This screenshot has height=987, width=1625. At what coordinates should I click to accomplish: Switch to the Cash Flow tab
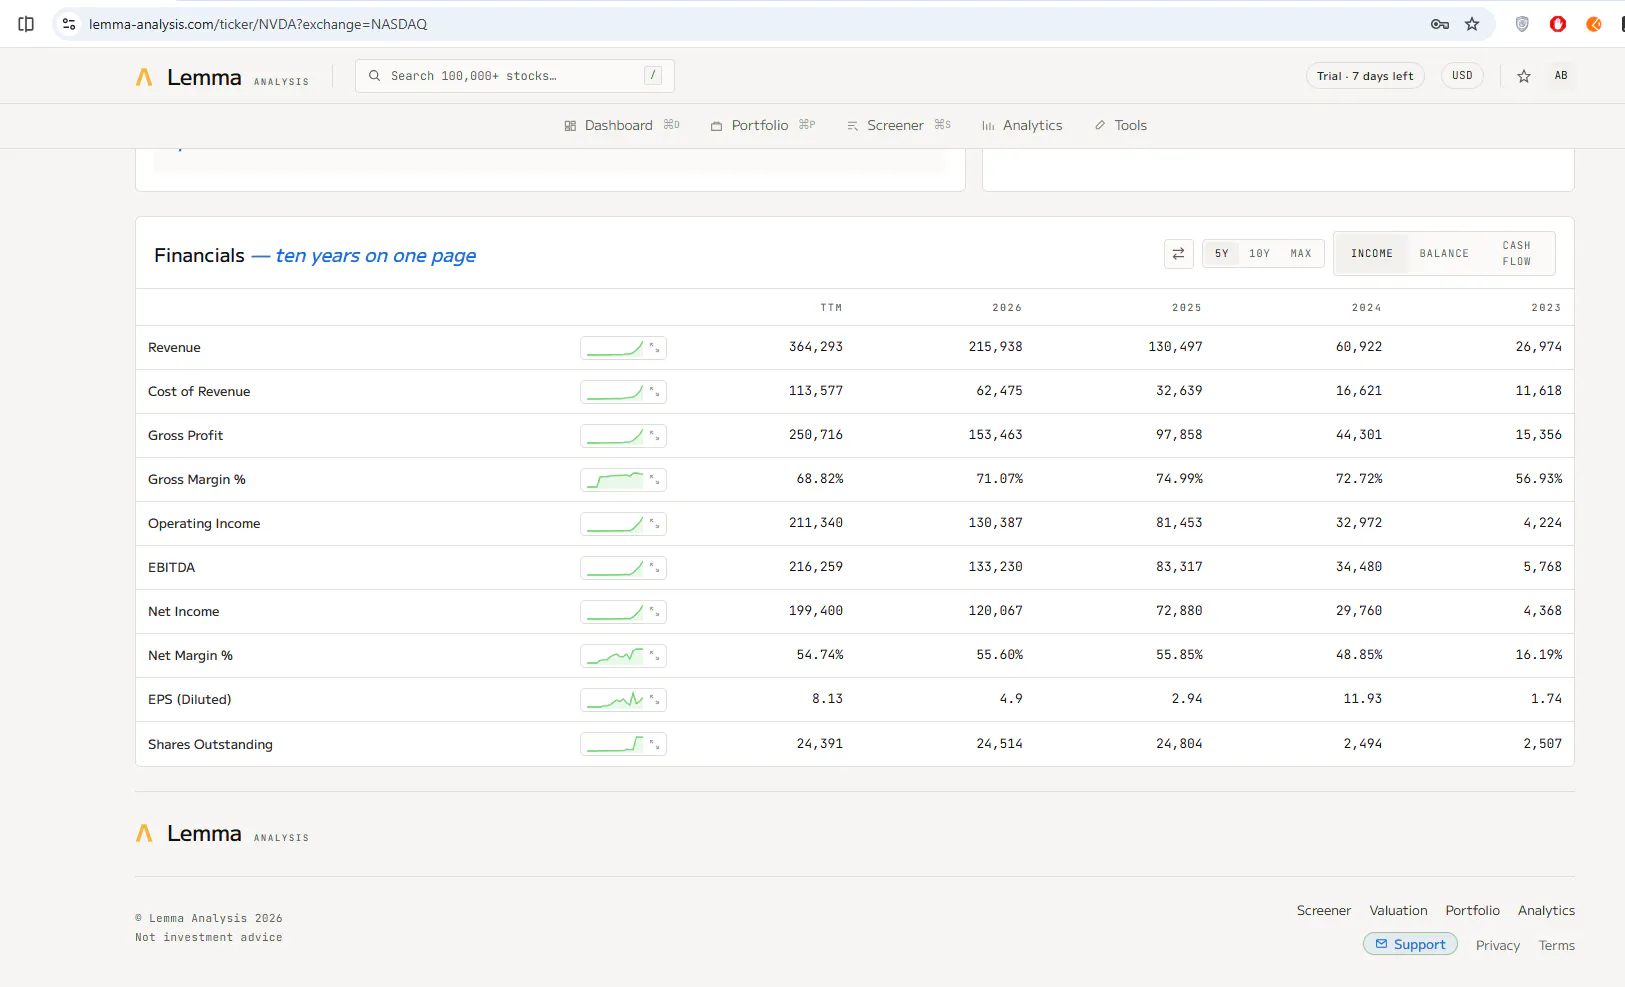[1516, 254]
